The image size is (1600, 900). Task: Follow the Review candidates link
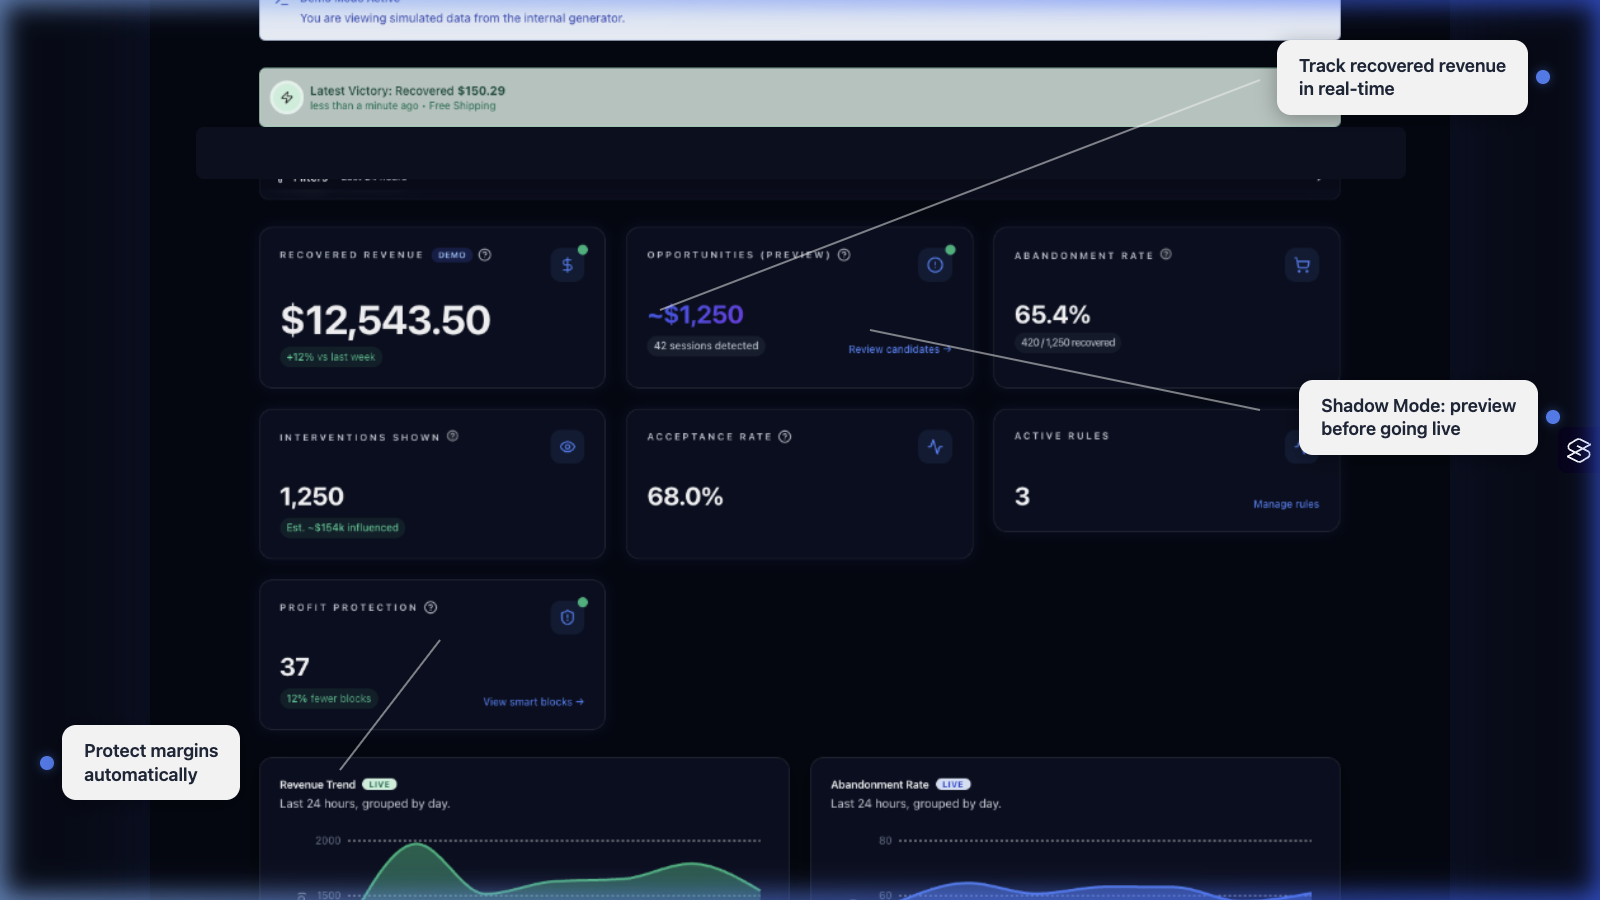point(899,350)
